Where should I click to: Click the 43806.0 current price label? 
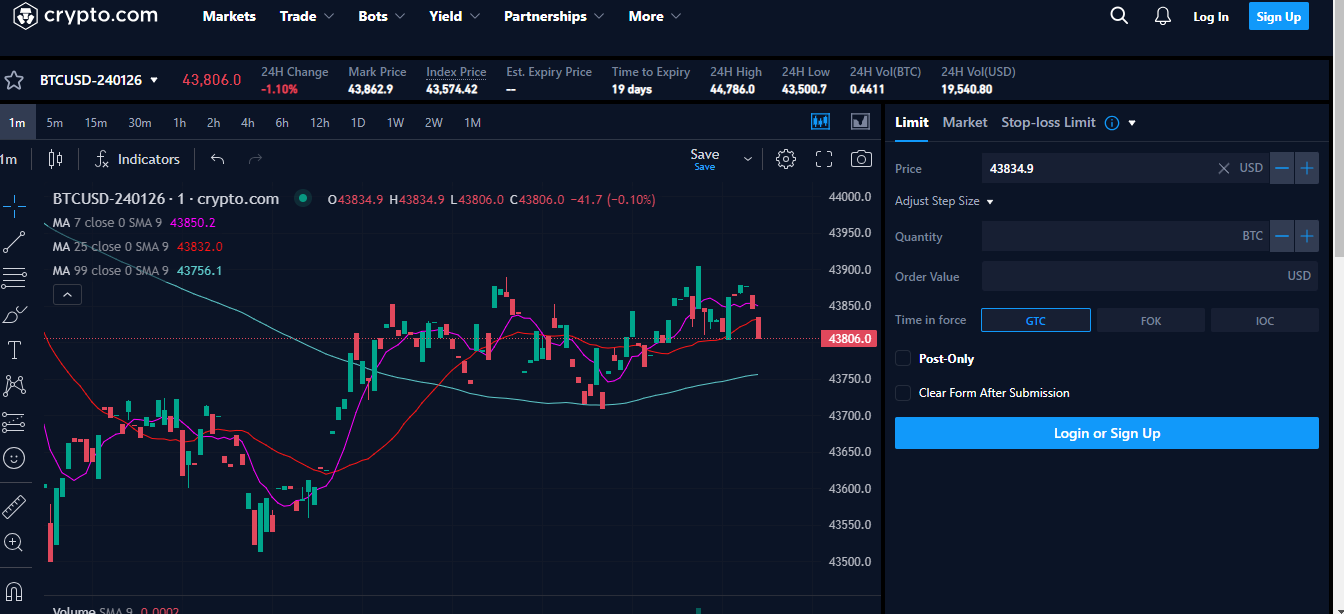[x=850, y=339]
